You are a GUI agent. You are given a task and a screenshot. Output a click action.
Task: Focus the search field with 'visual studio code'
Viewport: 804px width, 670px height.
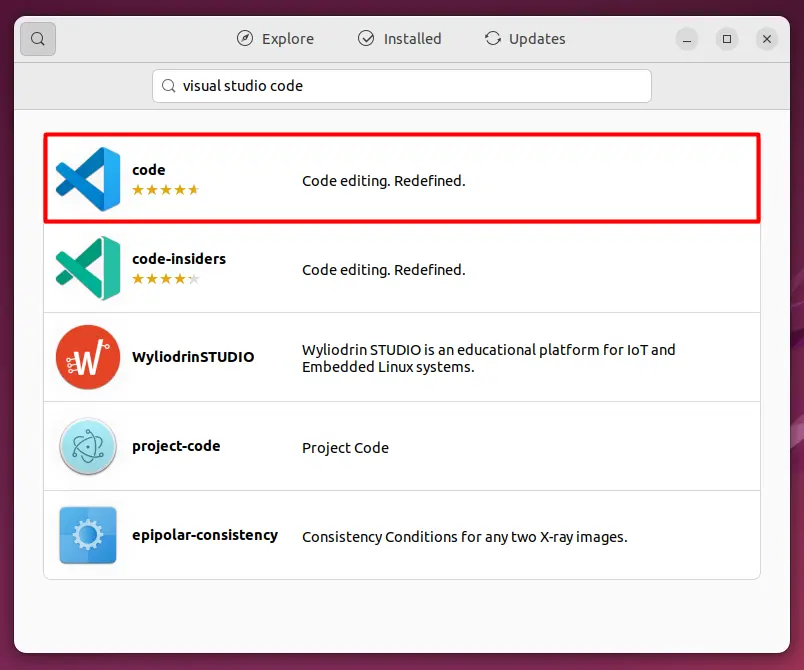[402, 86]
